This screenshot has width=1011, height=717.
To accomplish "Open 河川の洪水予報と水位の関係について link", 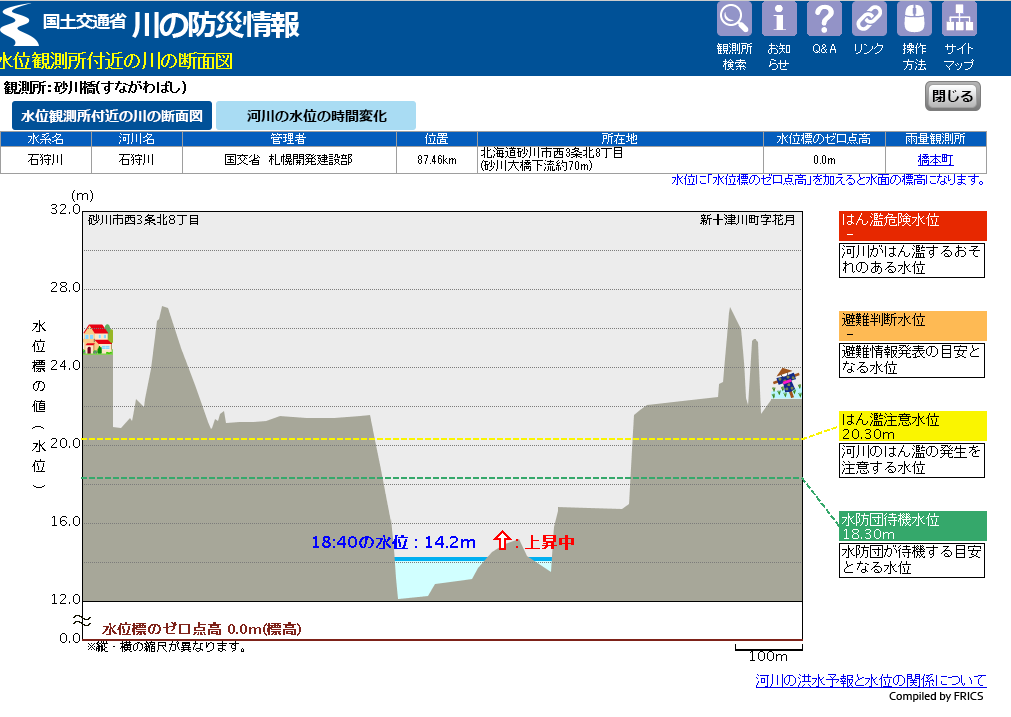I will click(x=870, y=681).
